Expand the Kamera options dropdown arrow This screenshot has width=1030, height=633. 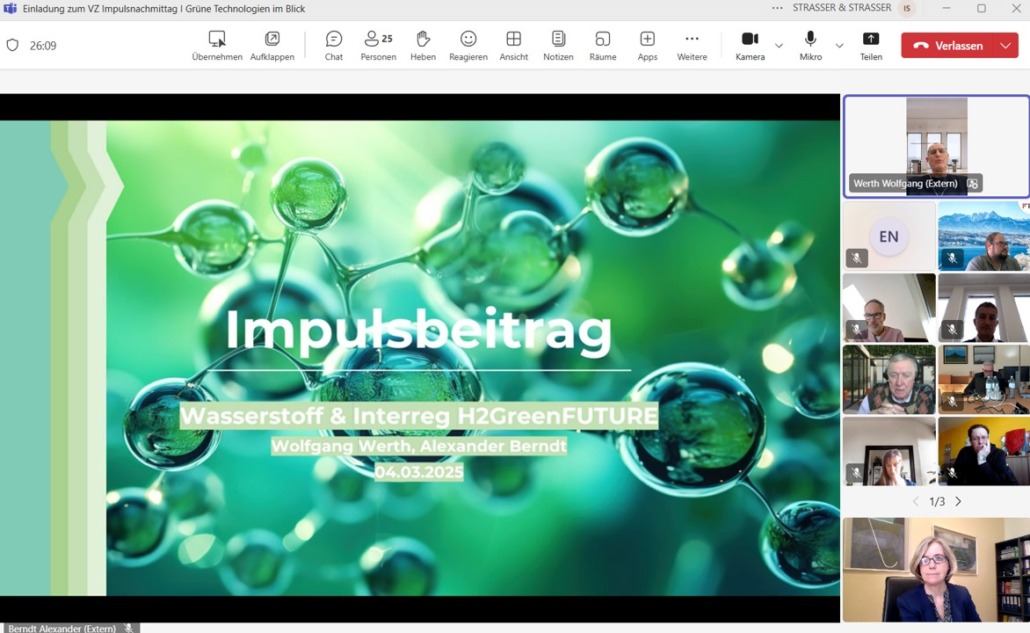click(779, 46)
